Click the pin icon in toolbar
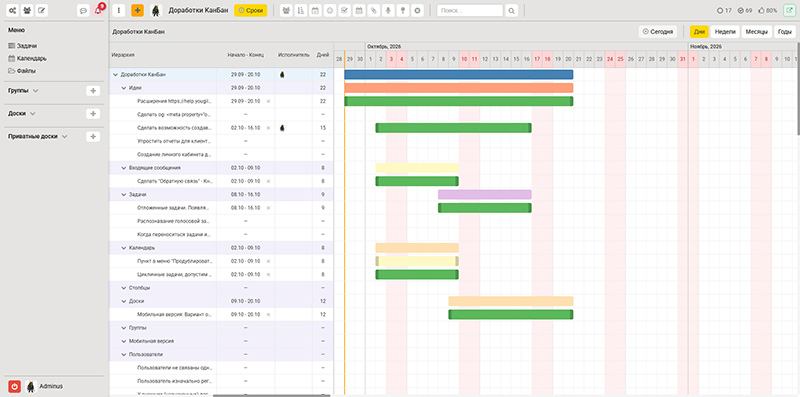 403,10
